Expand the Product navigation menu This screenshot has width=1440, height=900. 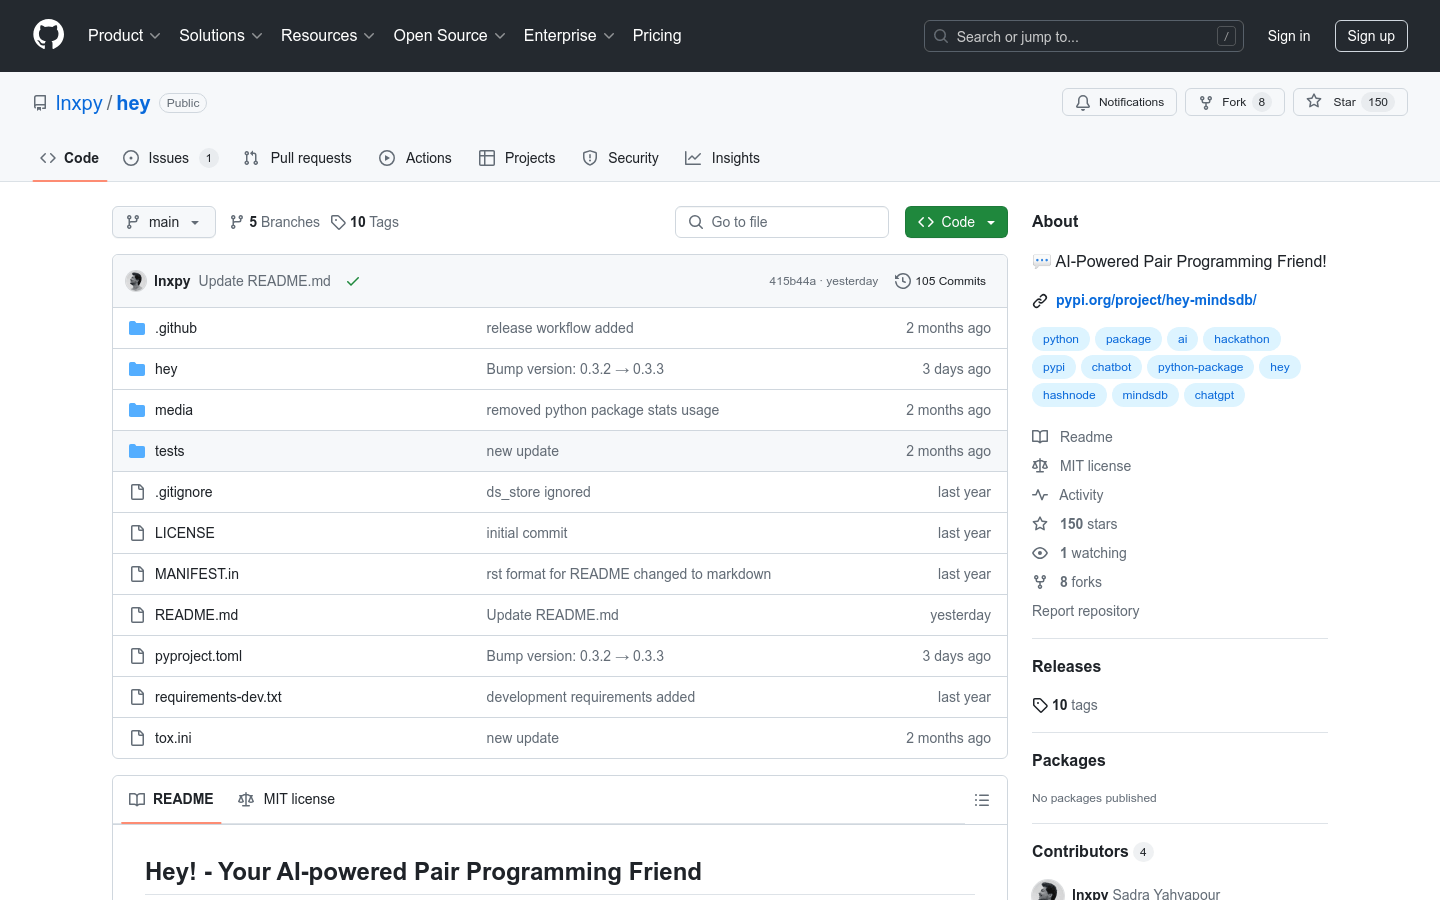(124, 36)
